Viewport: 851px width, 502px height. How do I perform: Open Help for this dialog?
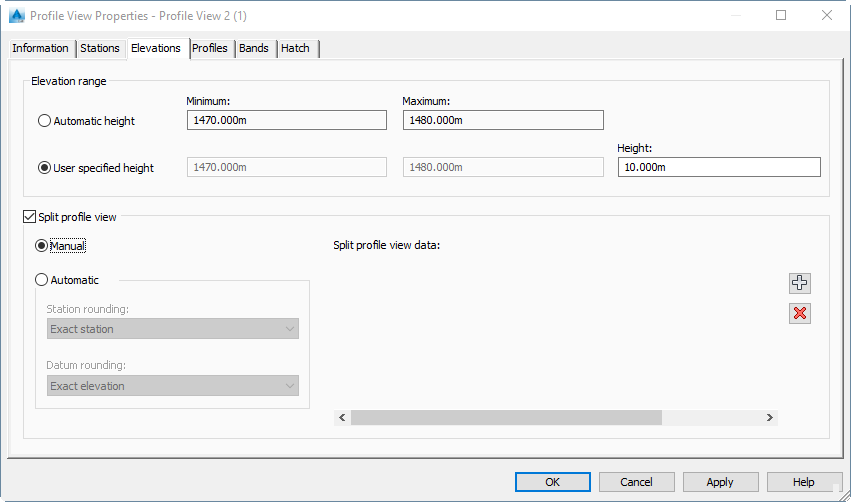click(803, 482)
